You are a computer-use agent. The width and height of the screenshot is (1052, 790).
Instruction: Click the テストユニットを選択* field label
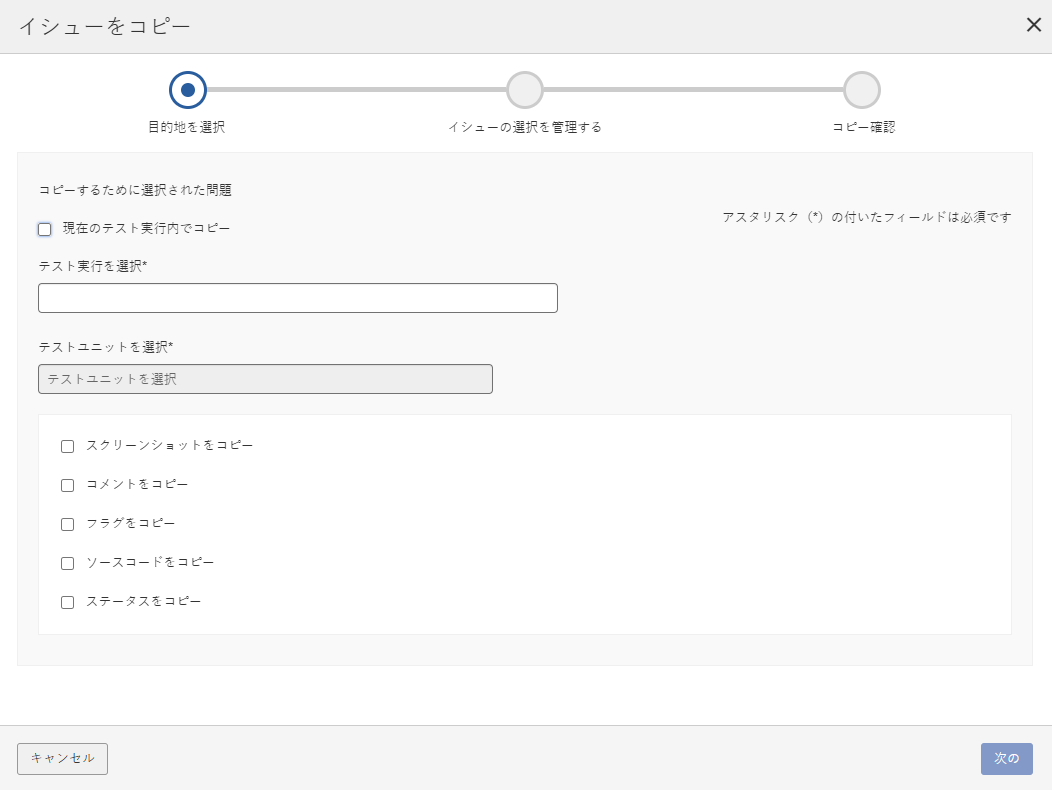pos(106,346)
